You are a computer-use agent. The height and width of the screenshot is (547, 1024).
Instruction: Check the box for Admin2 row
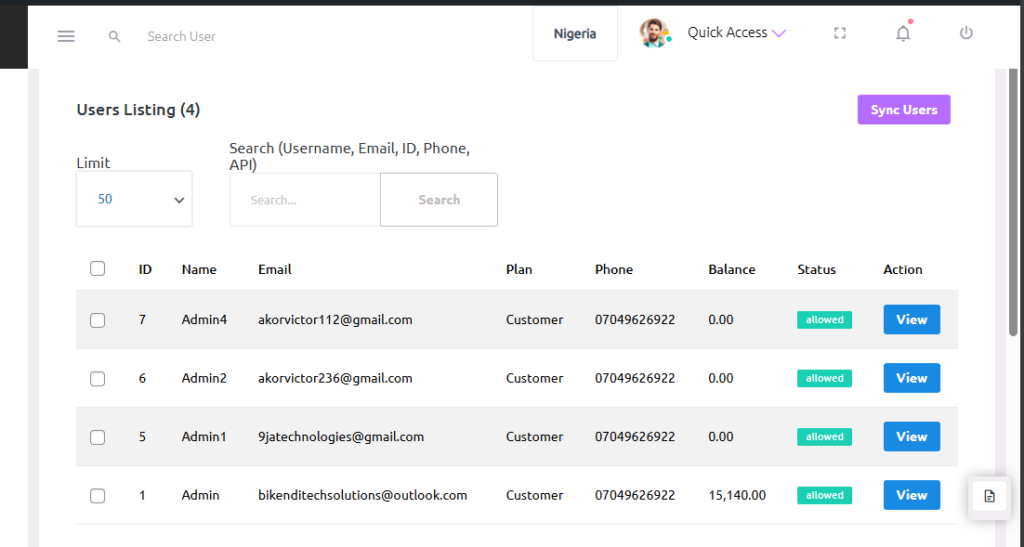97,379
